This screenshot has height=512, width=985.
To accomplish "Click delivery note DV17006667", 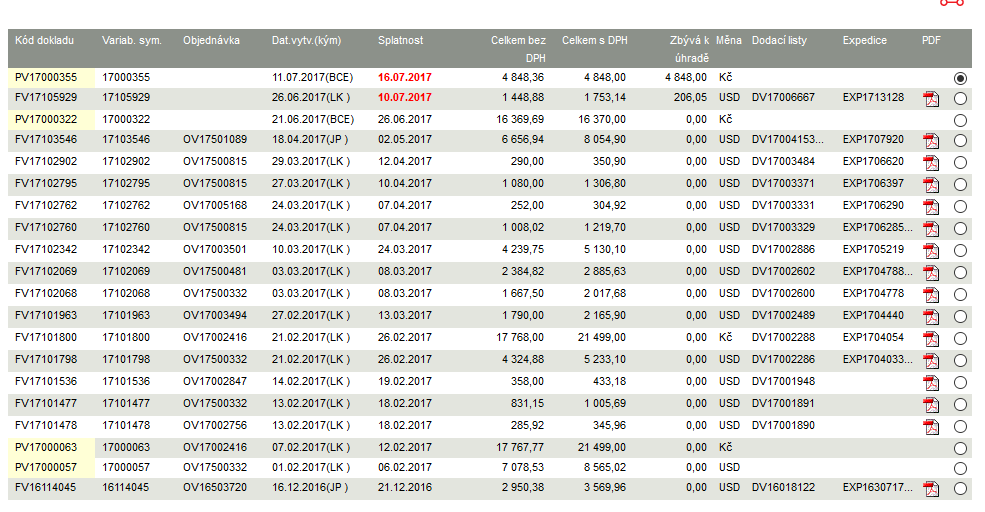I will pos(783,97).
